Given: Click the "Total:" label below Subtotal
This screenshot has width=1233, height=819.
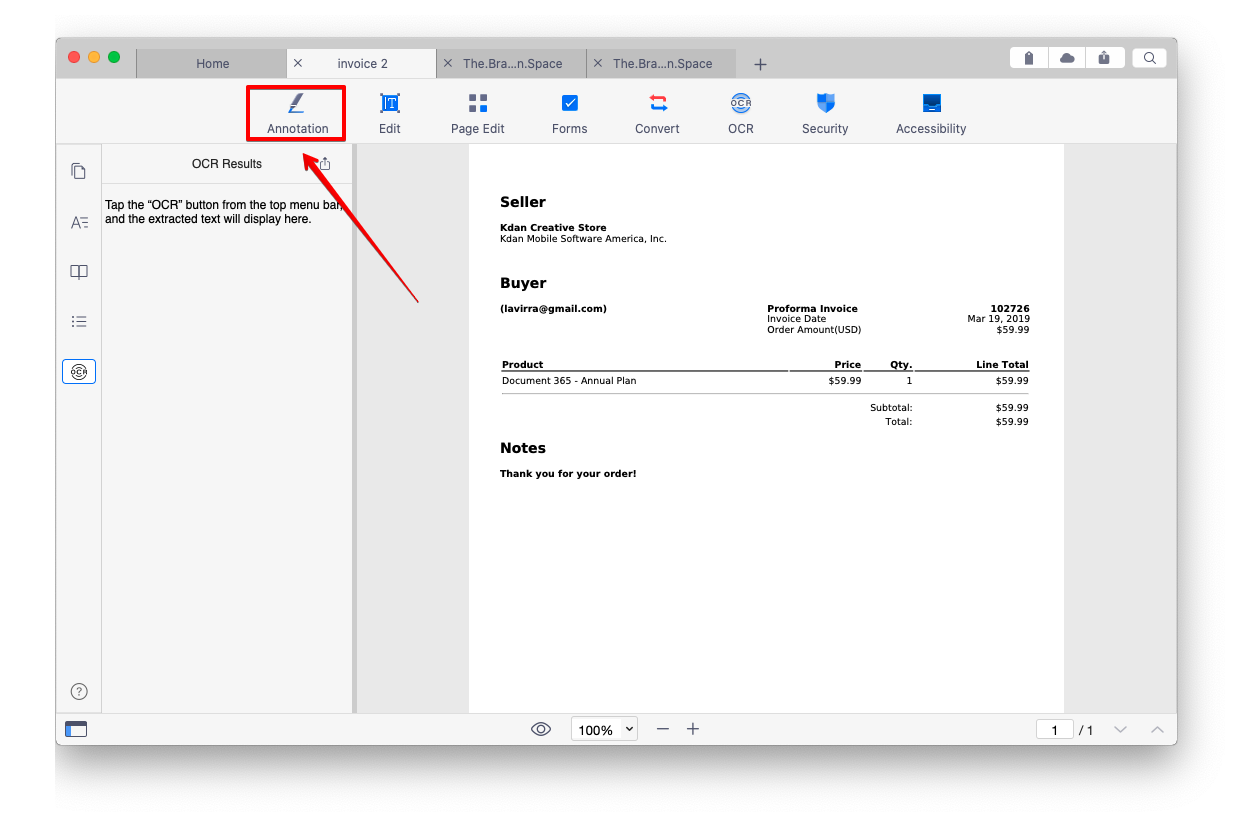Looking at the screenshot, I should pyautogui.click(x=898, y=422).
